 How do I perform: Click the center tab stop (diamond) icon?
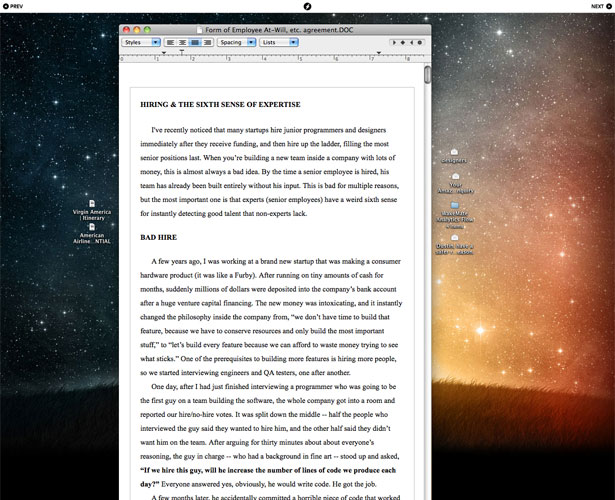402,42
